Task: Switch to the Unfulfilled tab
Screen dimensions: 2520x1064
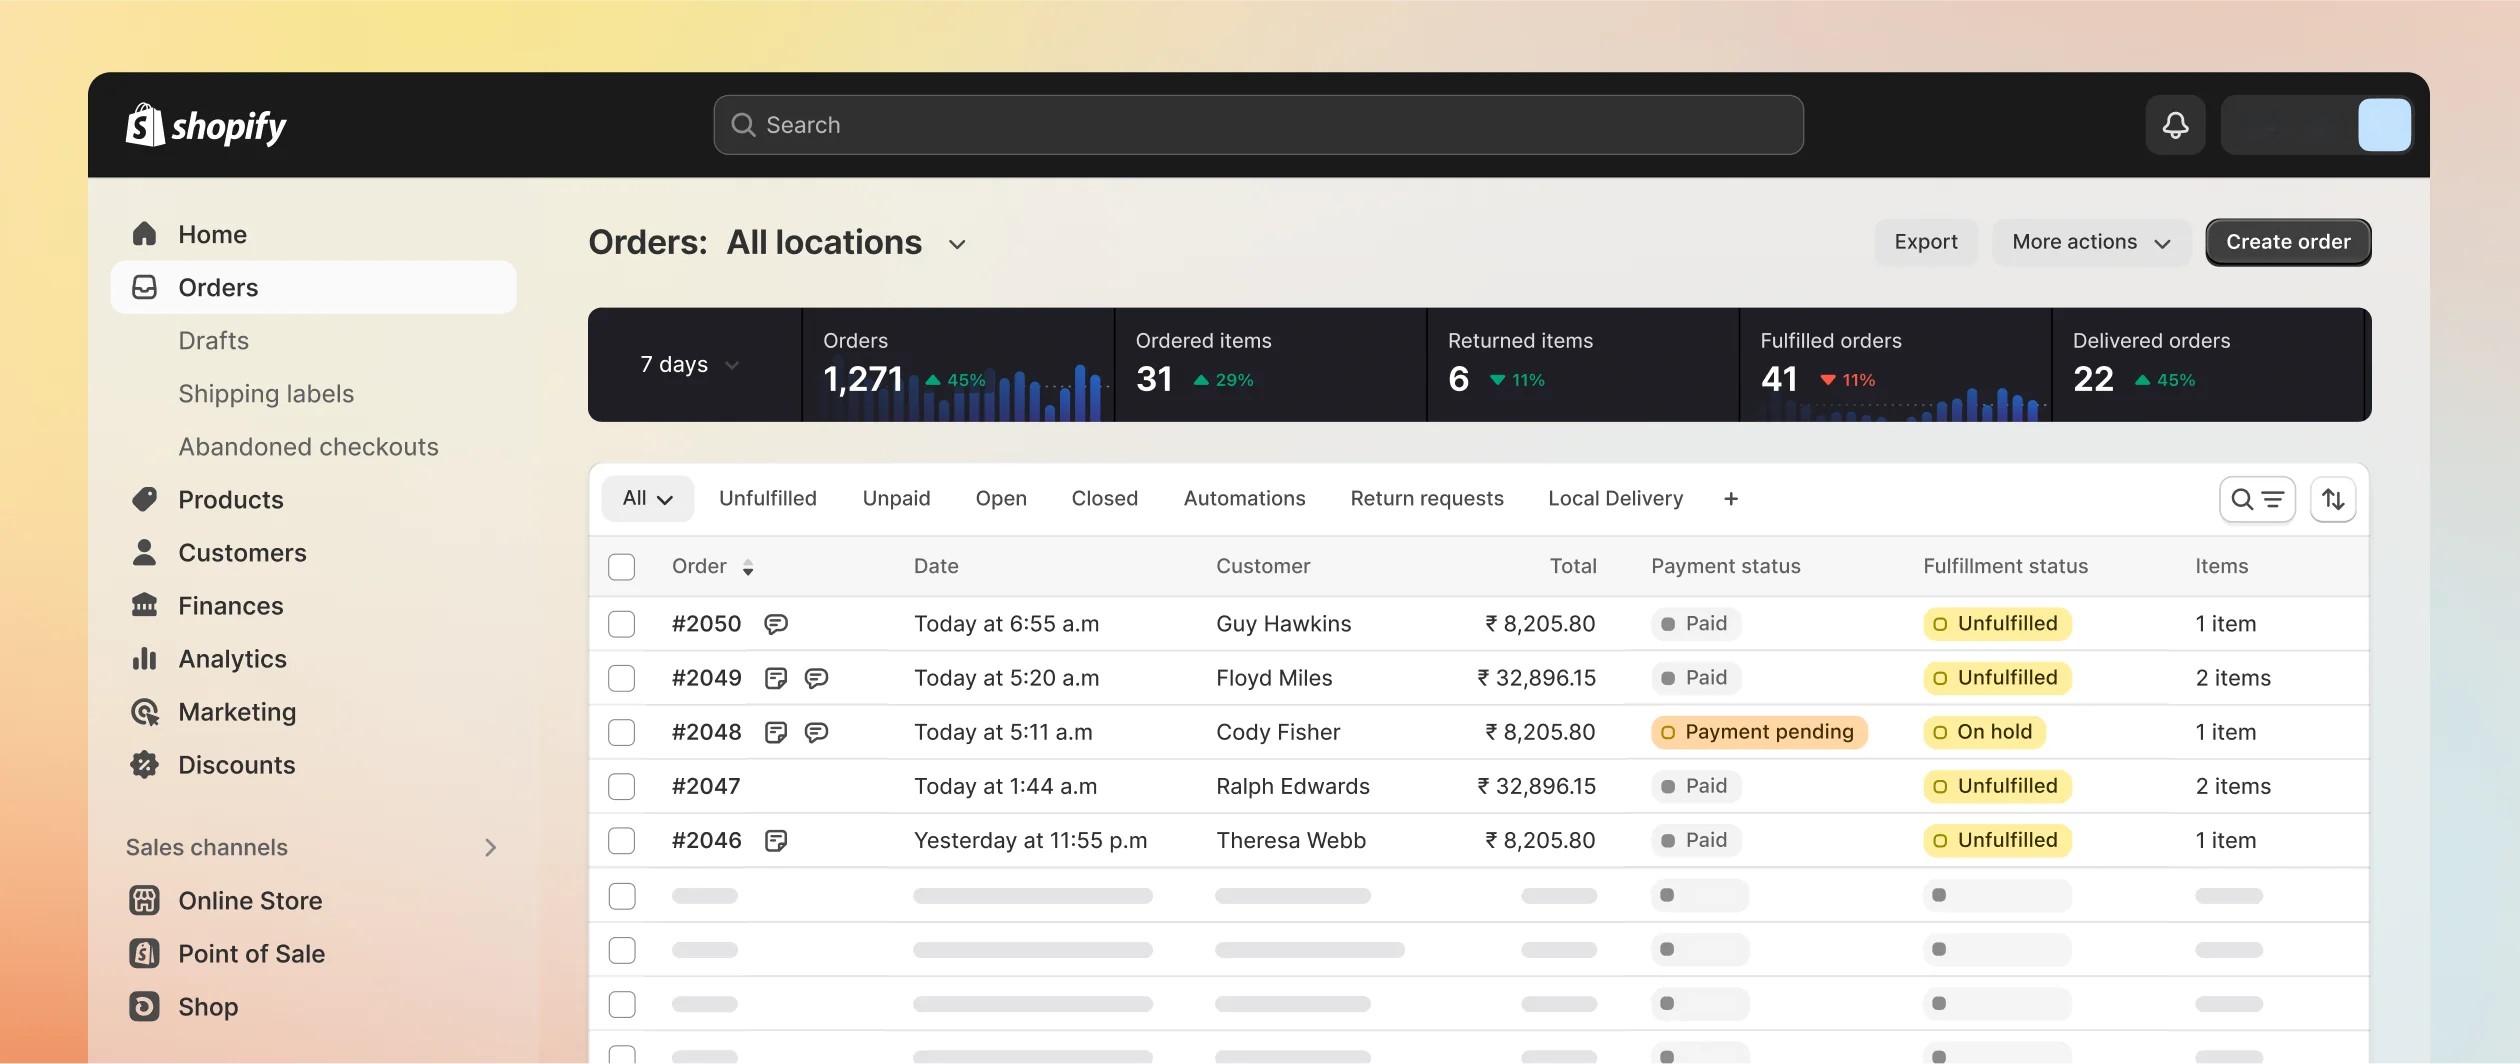Action: tap(768, 498)
